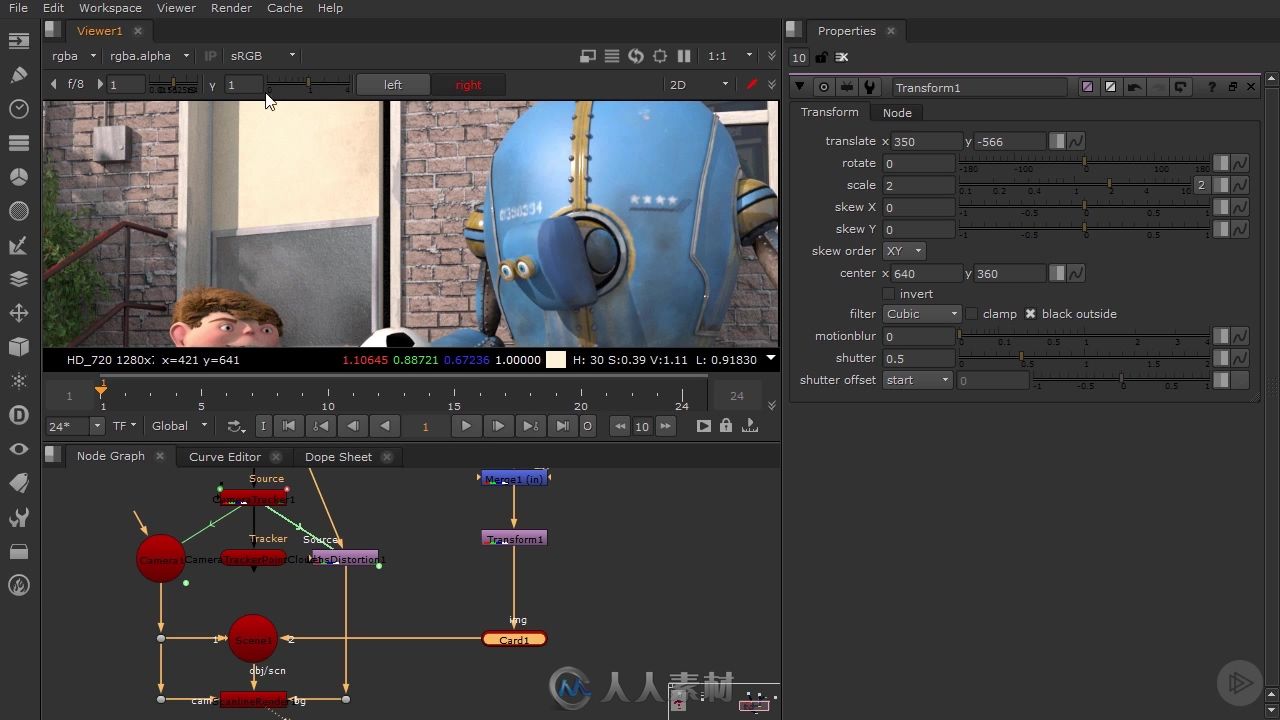1280x720 pixels.
Task: Click the viewer refresh icon
Action: click(x=636, y=56)
